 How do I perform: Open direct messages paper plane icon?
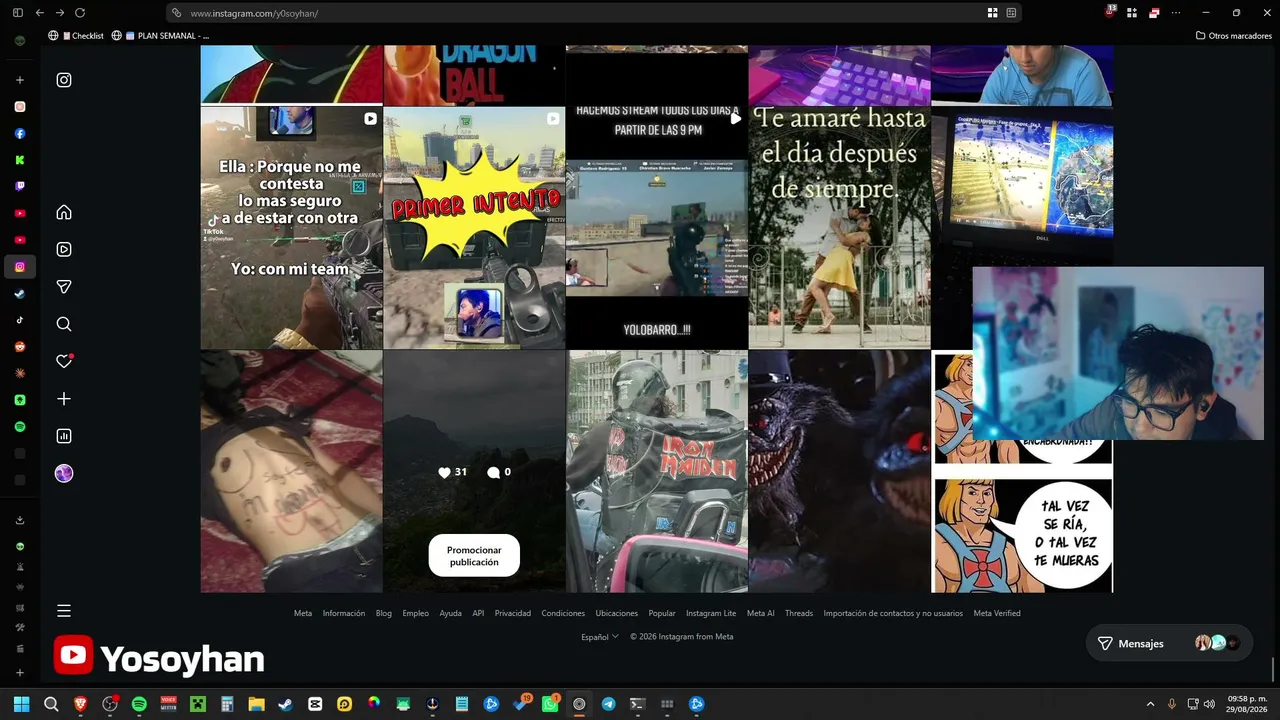[x=64, y=287]
